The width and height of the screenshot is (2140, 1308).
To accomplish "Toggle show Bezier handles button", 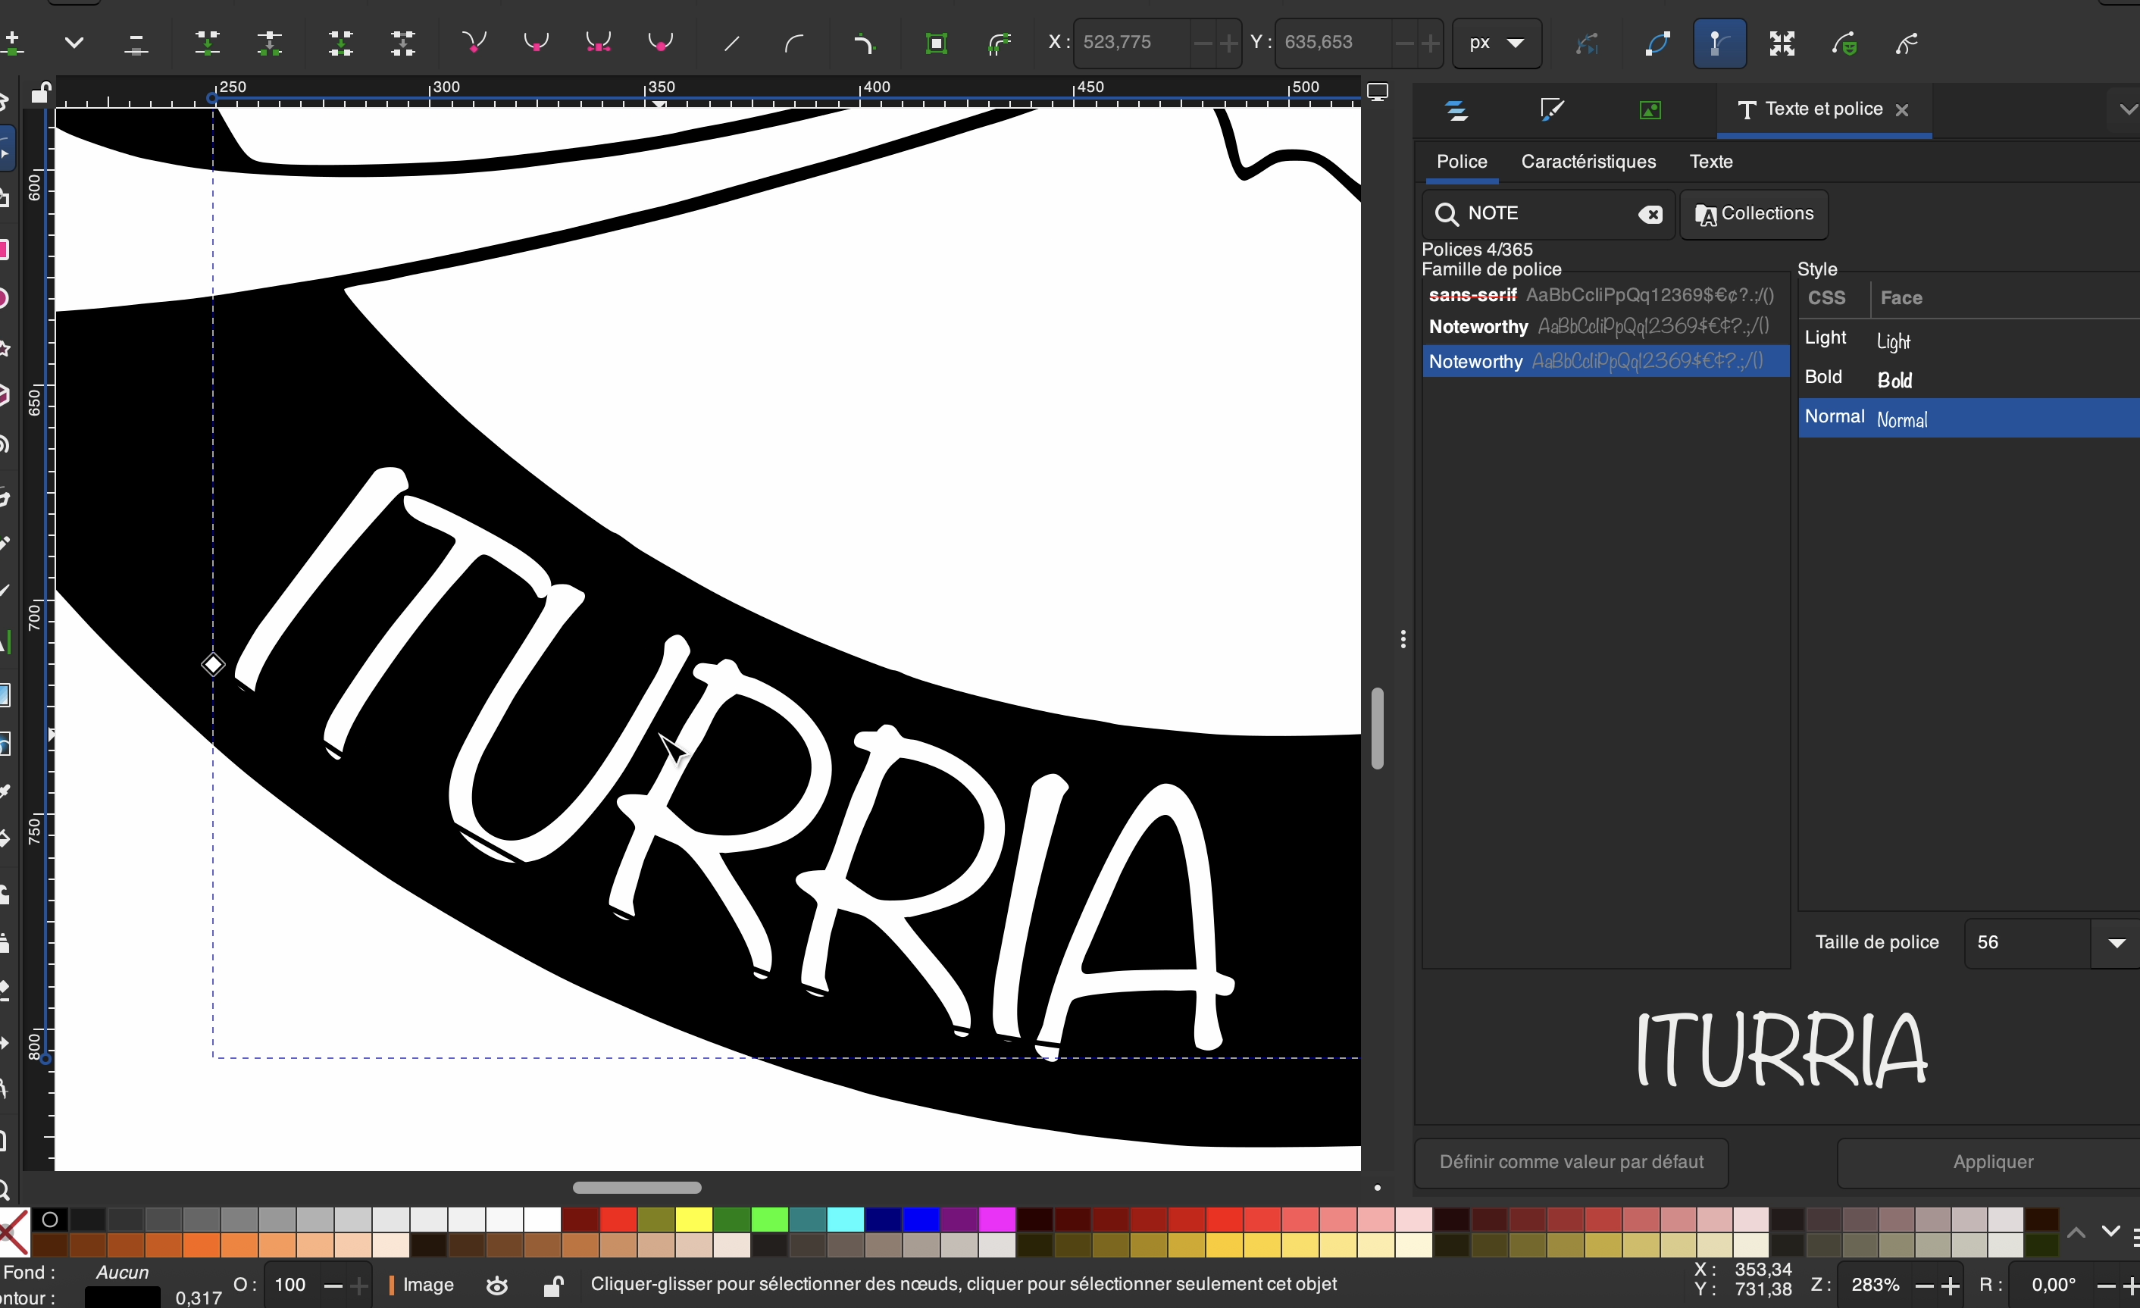I will pos(1719,43).
